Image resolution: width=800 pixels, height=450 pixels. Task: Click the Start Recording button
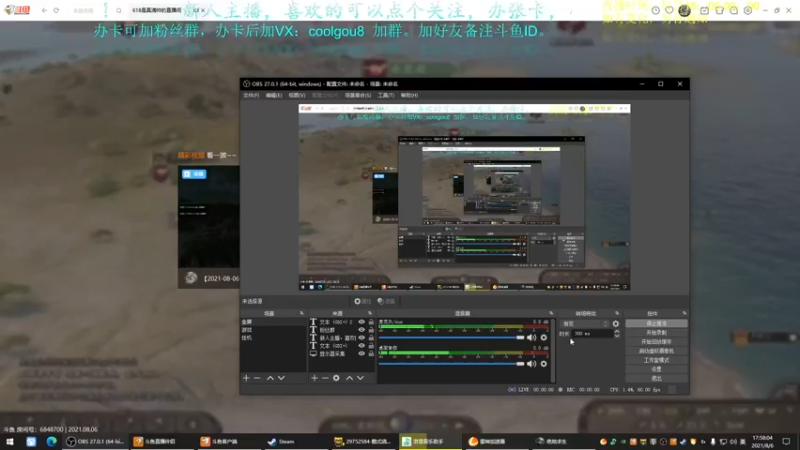(656, 333)
